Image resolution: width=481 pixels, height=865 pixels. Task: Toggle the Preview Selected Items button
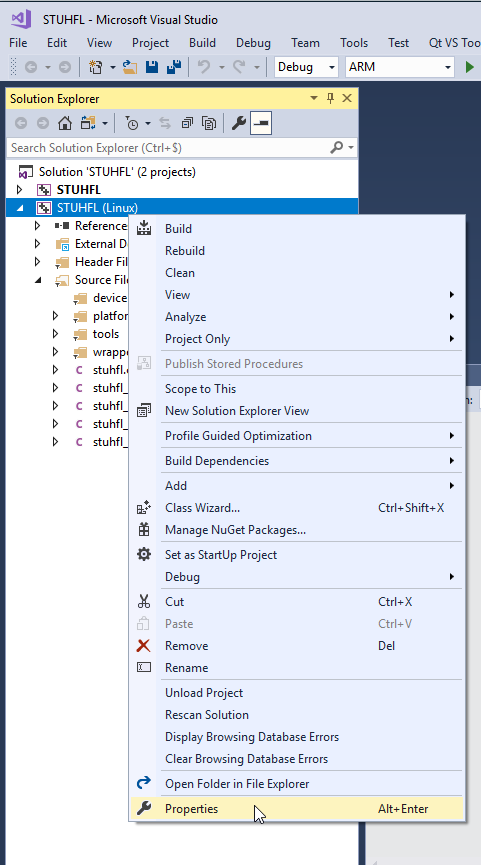point(260,123)
